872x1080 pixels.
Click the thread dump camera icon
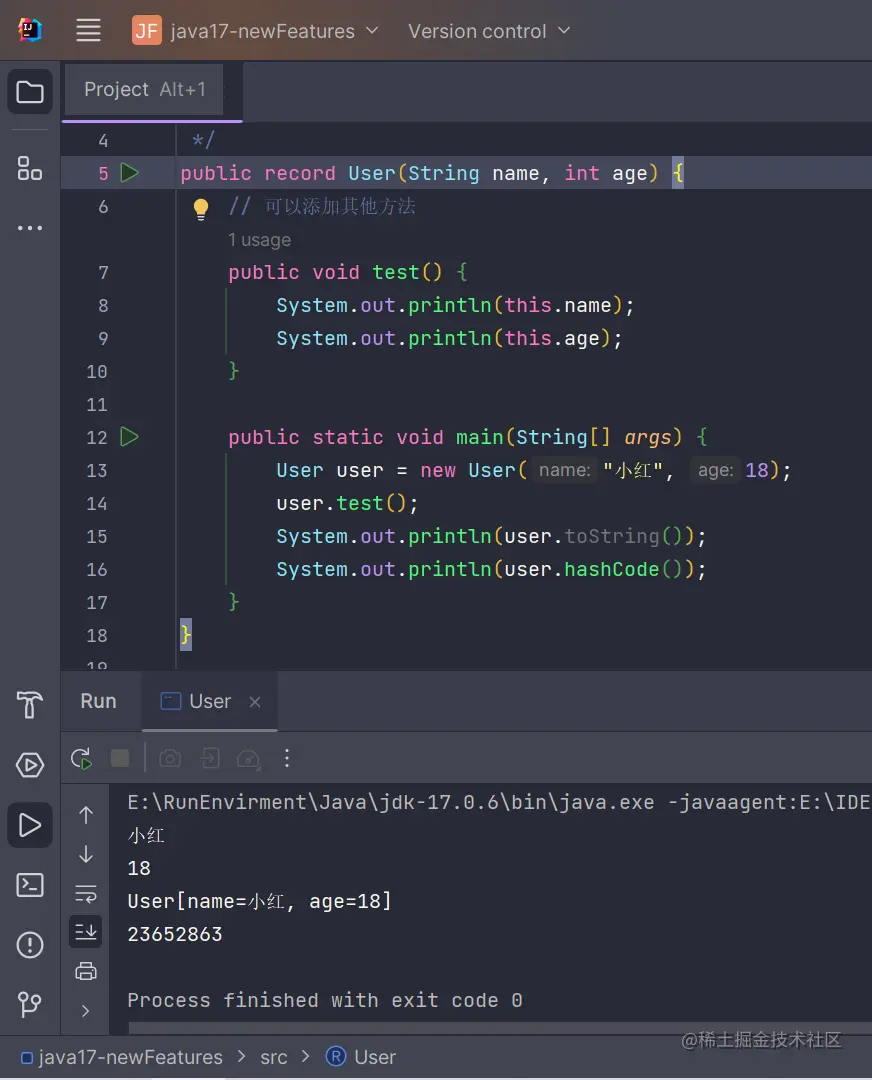coord(170,759)
